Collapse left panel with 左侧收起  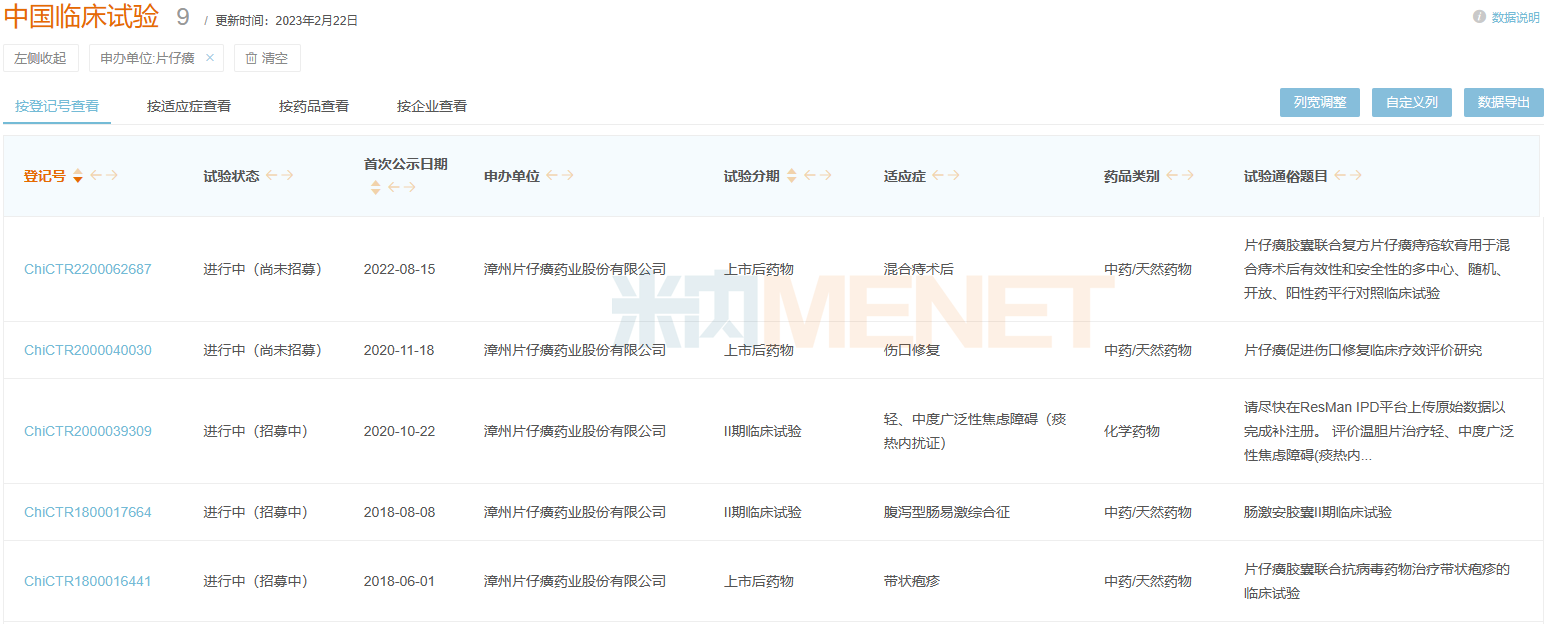coord(40,58)
